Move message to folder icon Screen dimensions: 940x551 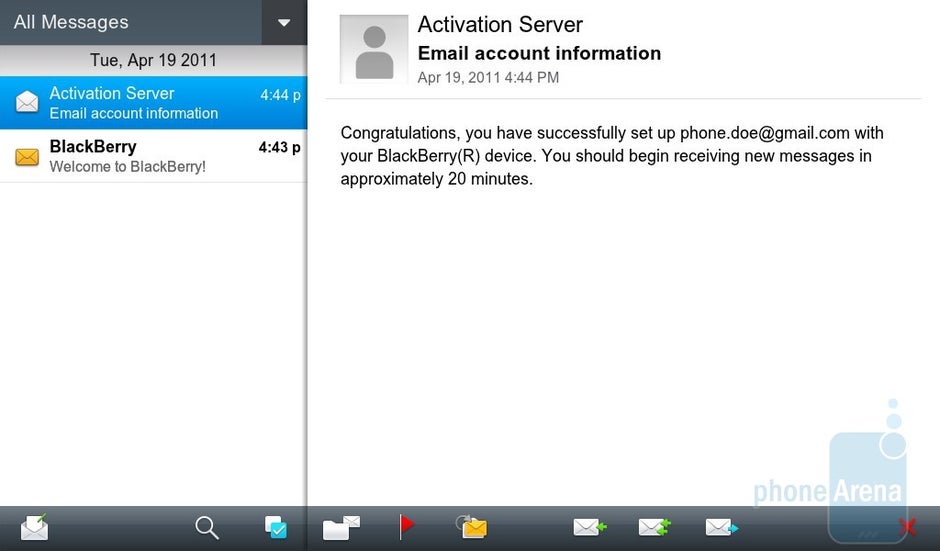[341, 527]
